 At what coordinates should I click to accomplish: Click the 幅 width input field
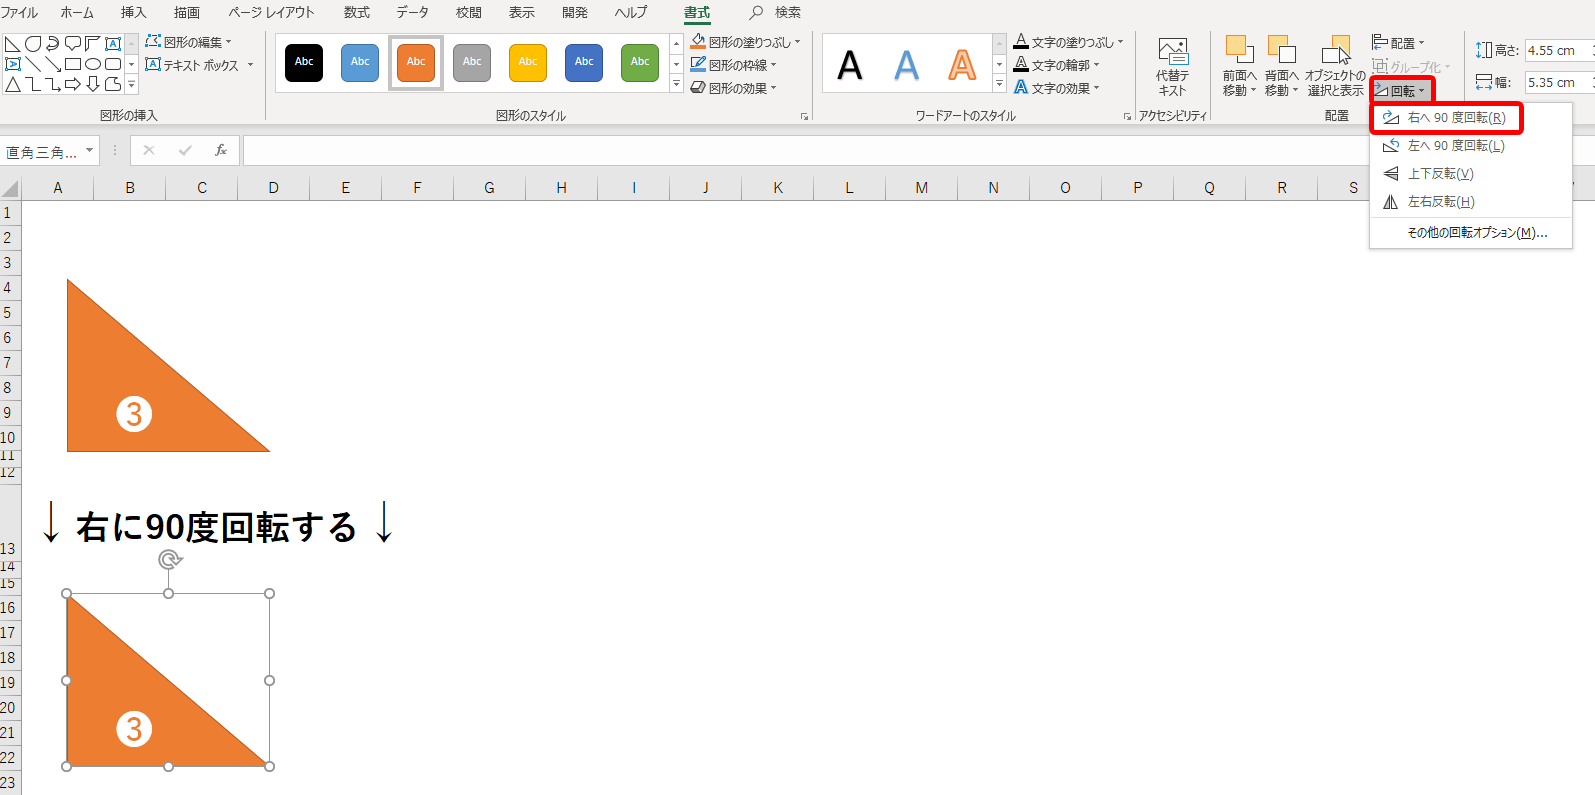[x=1559, y=83]
